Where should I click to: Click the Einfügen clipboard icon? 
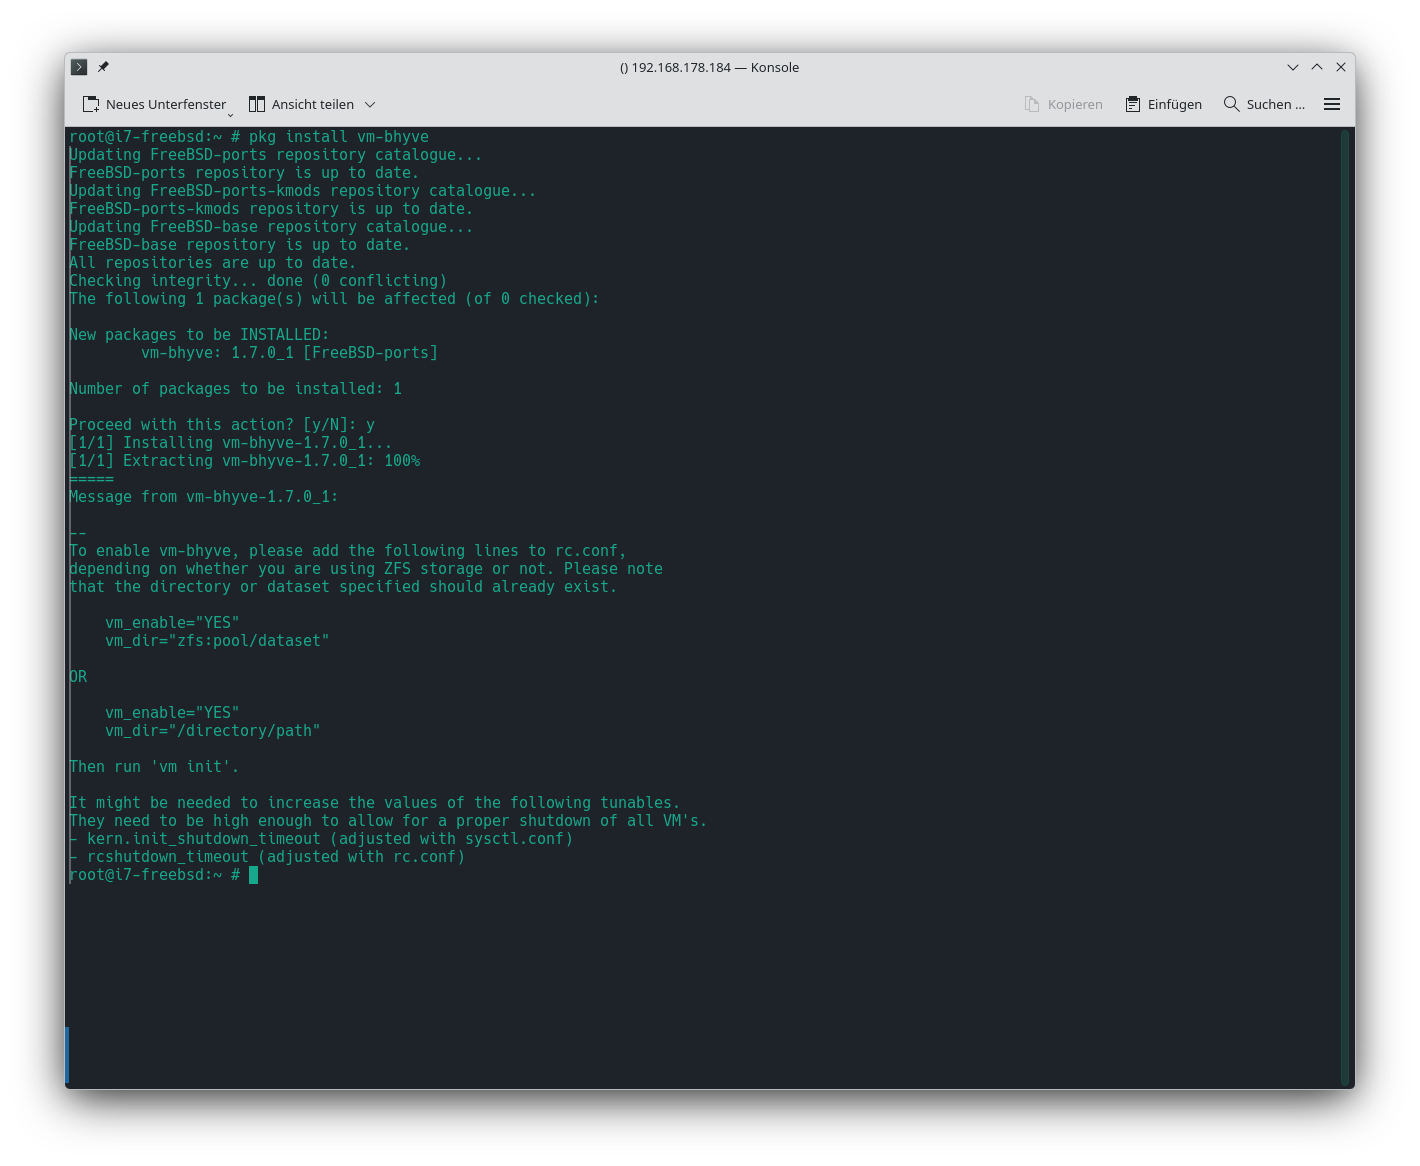1133,104
